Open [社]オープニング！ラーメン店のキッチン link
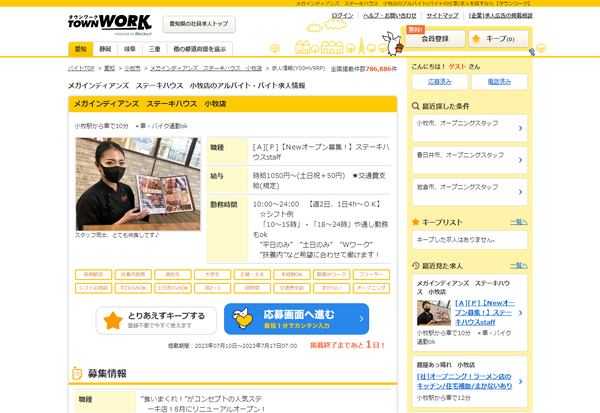 pyautogui.click(x=465, y=381)
